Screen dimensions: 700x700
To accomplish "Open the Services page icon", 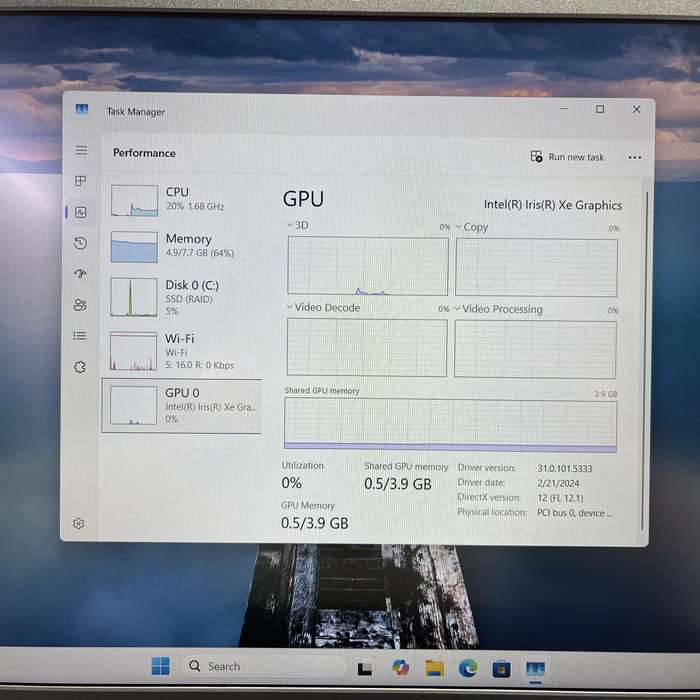I will pos(80,367).
